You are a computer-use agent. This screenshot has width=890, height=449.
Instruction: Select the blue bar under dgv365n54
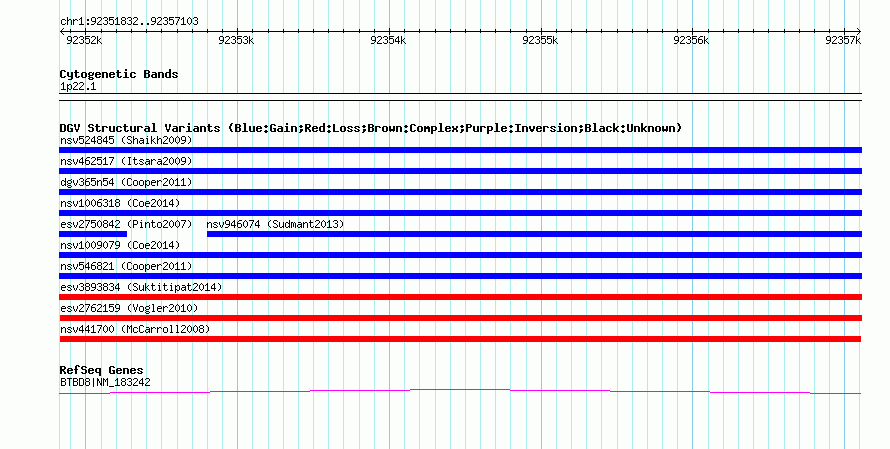tap(460, 192)
